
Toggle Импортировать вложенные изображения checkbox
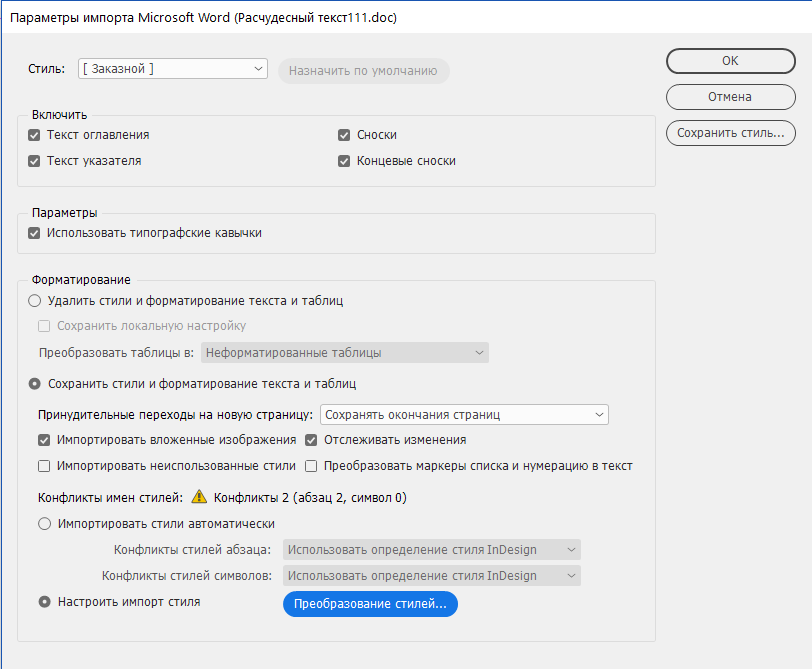tap(44, 440)
